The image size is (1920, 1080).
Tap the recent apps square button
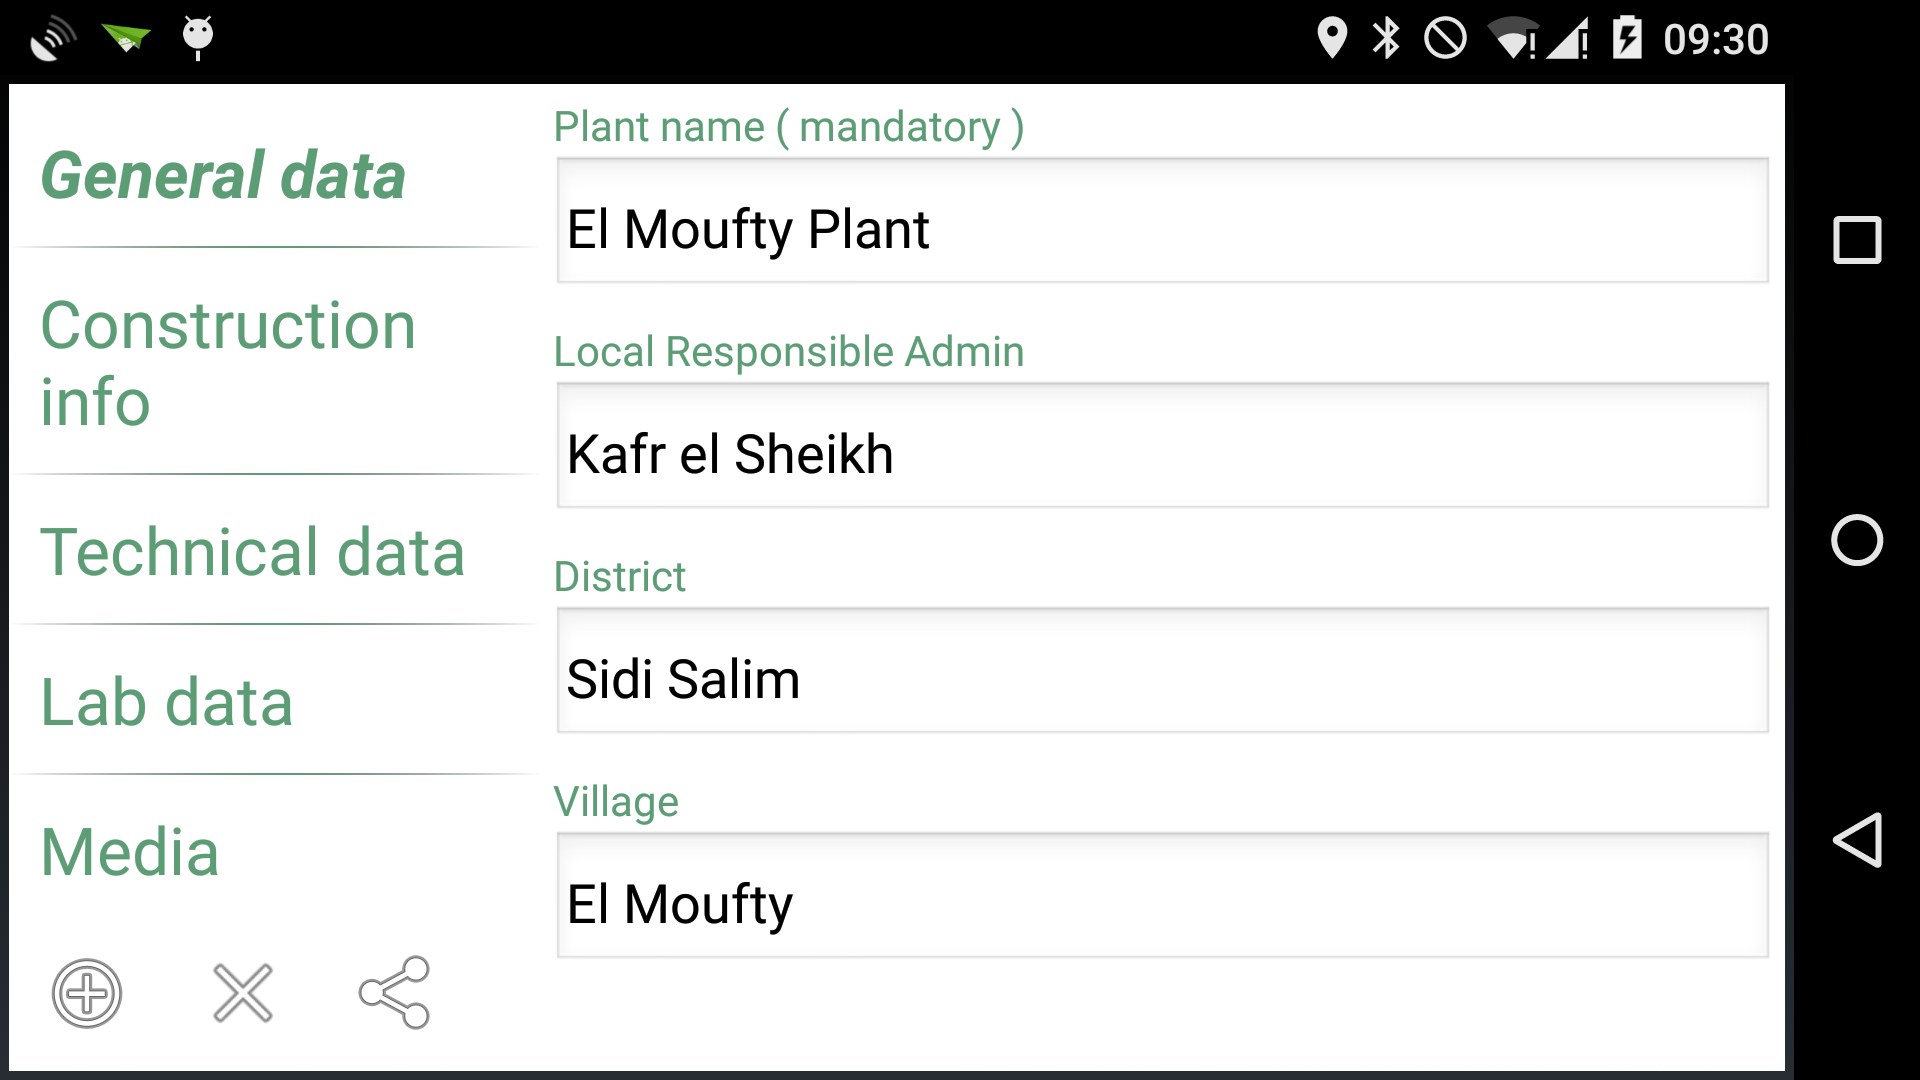pyautogui.click(x=1857, y=240)
